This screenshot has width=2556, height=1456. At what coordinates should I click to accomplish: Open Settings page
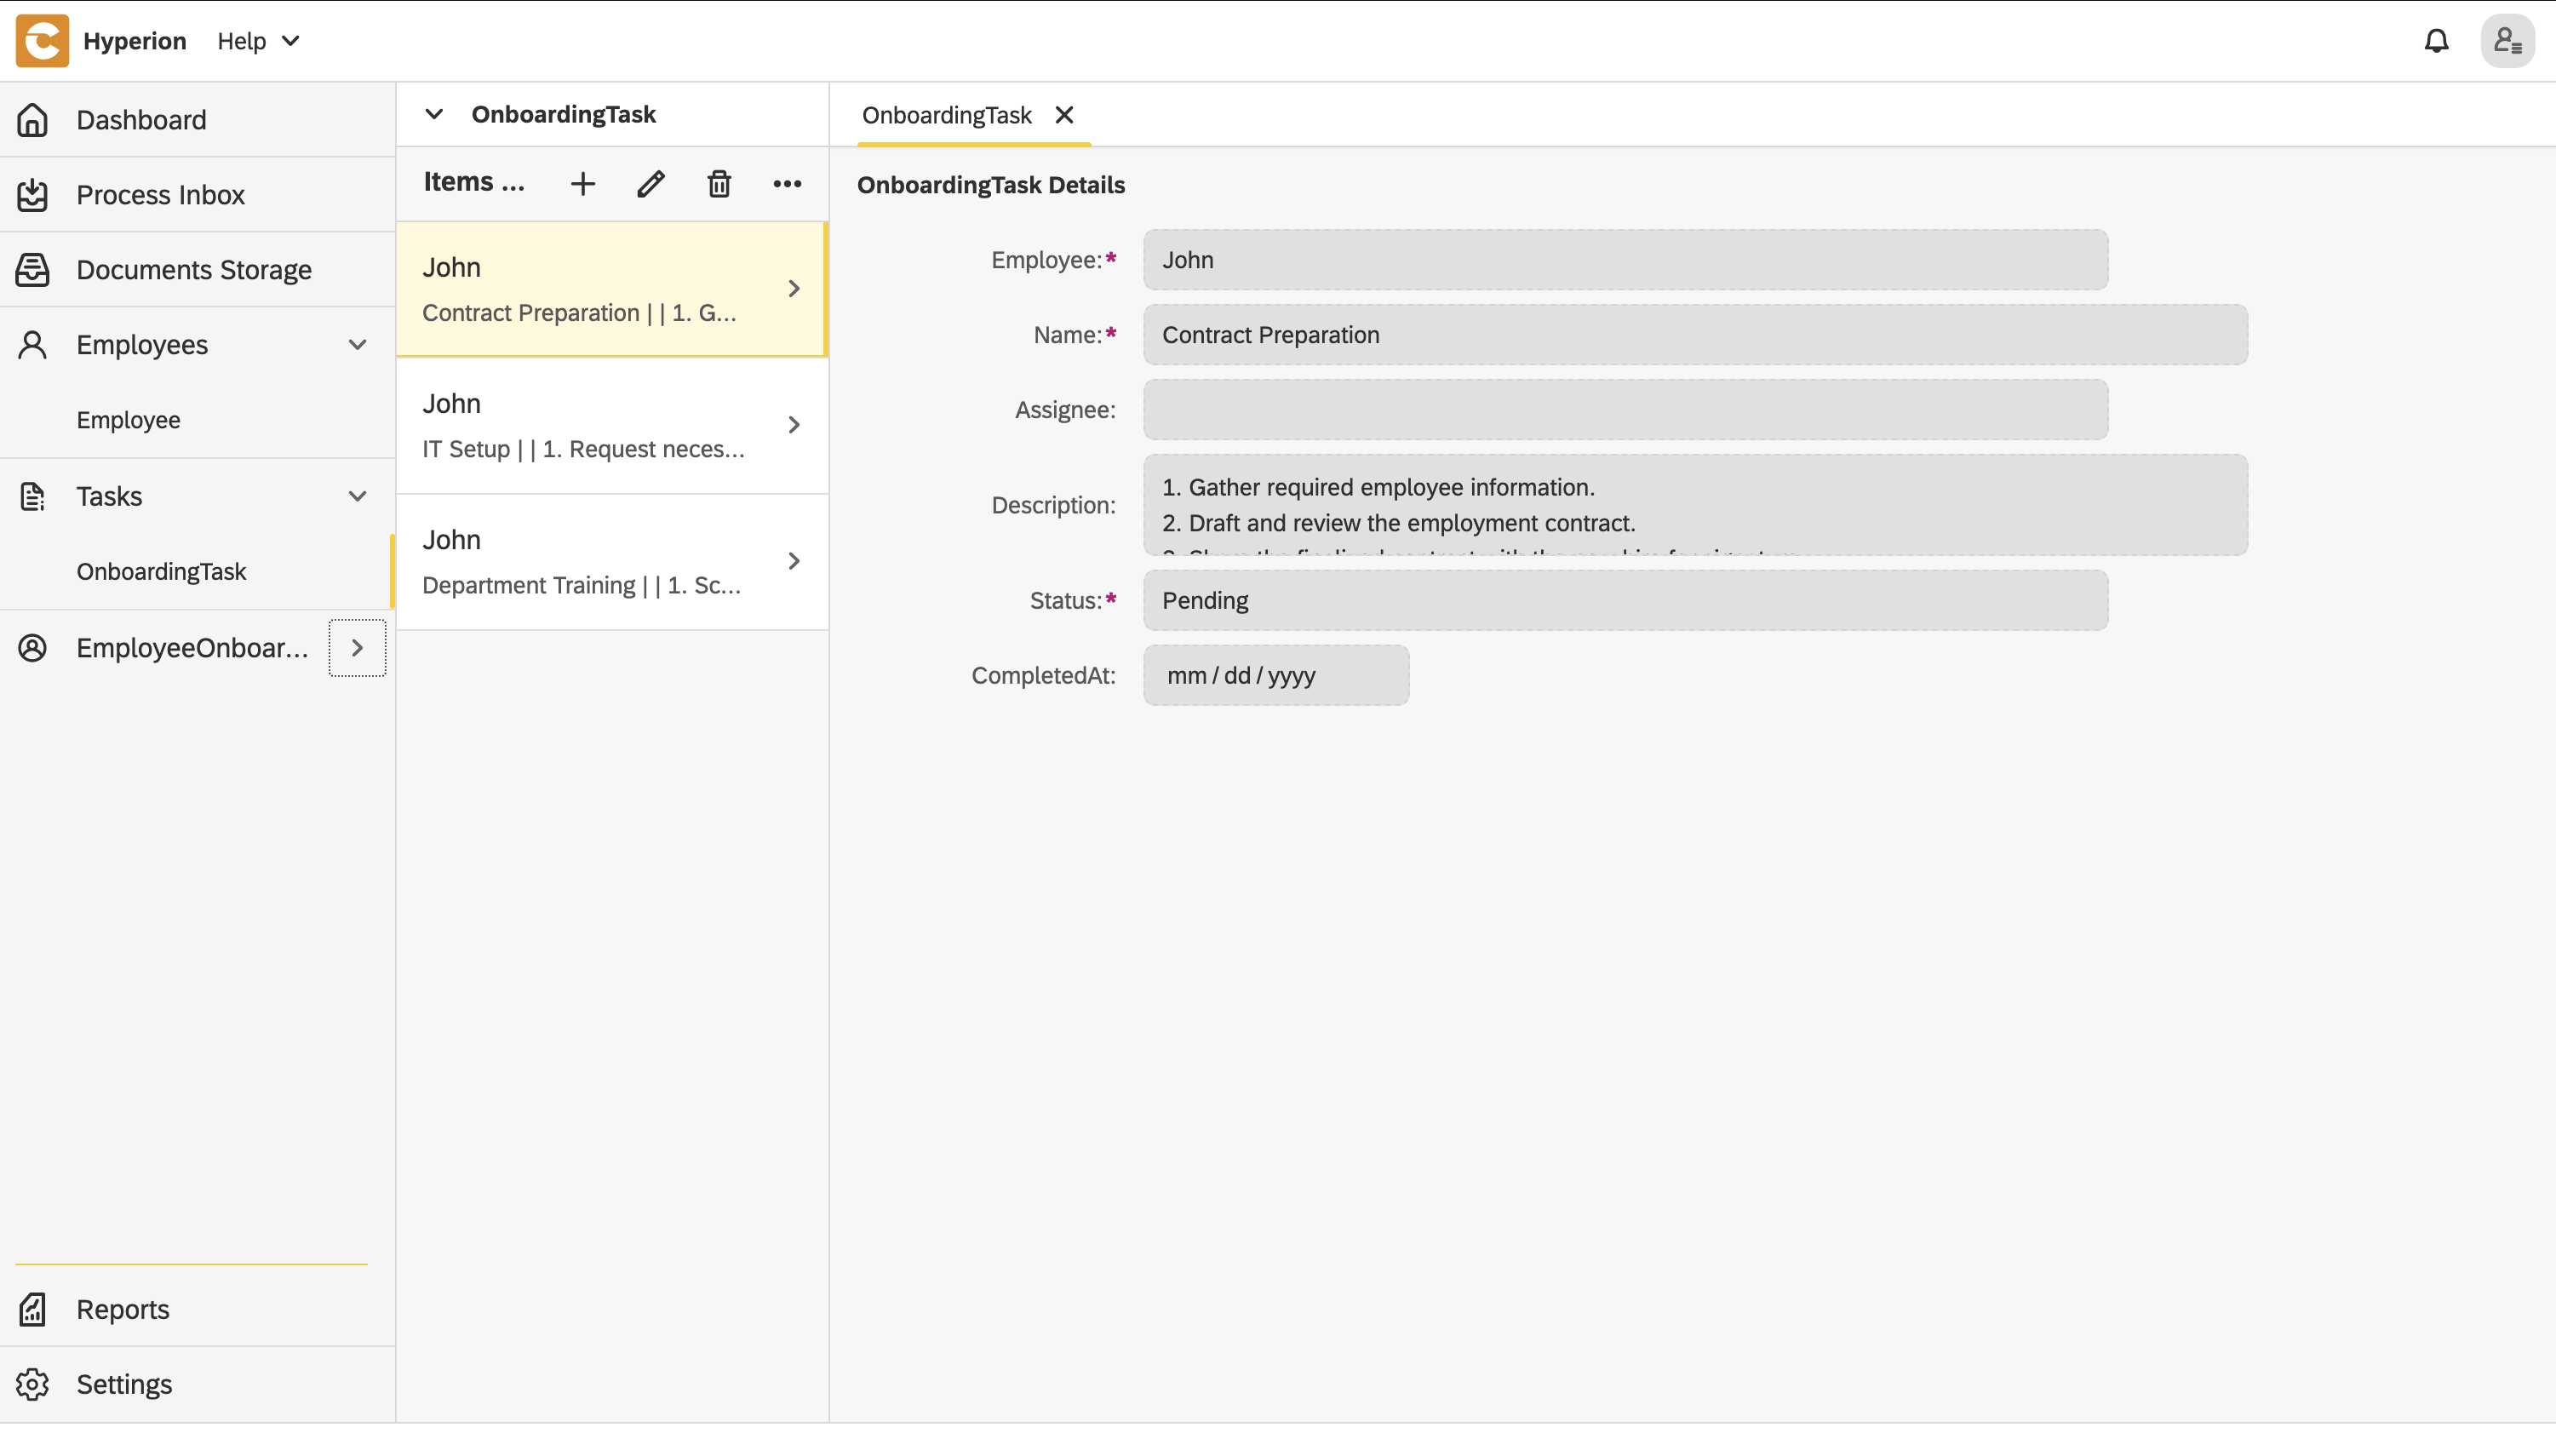[x=198, y=1384]
